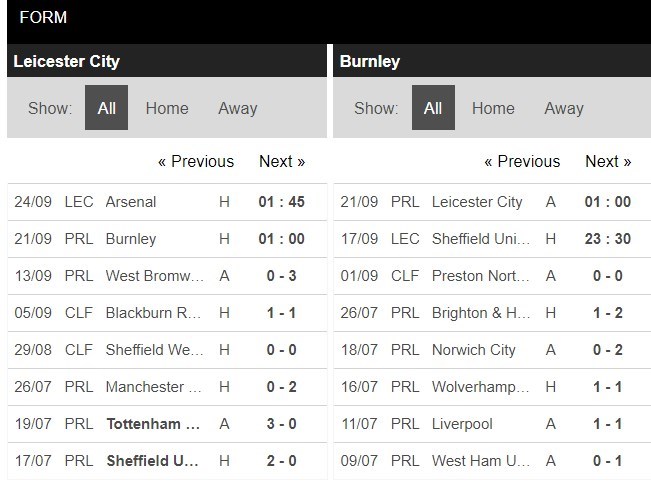
Task: Click the Tottenham match in Leicester's form
Action: (x=156, y=424)
